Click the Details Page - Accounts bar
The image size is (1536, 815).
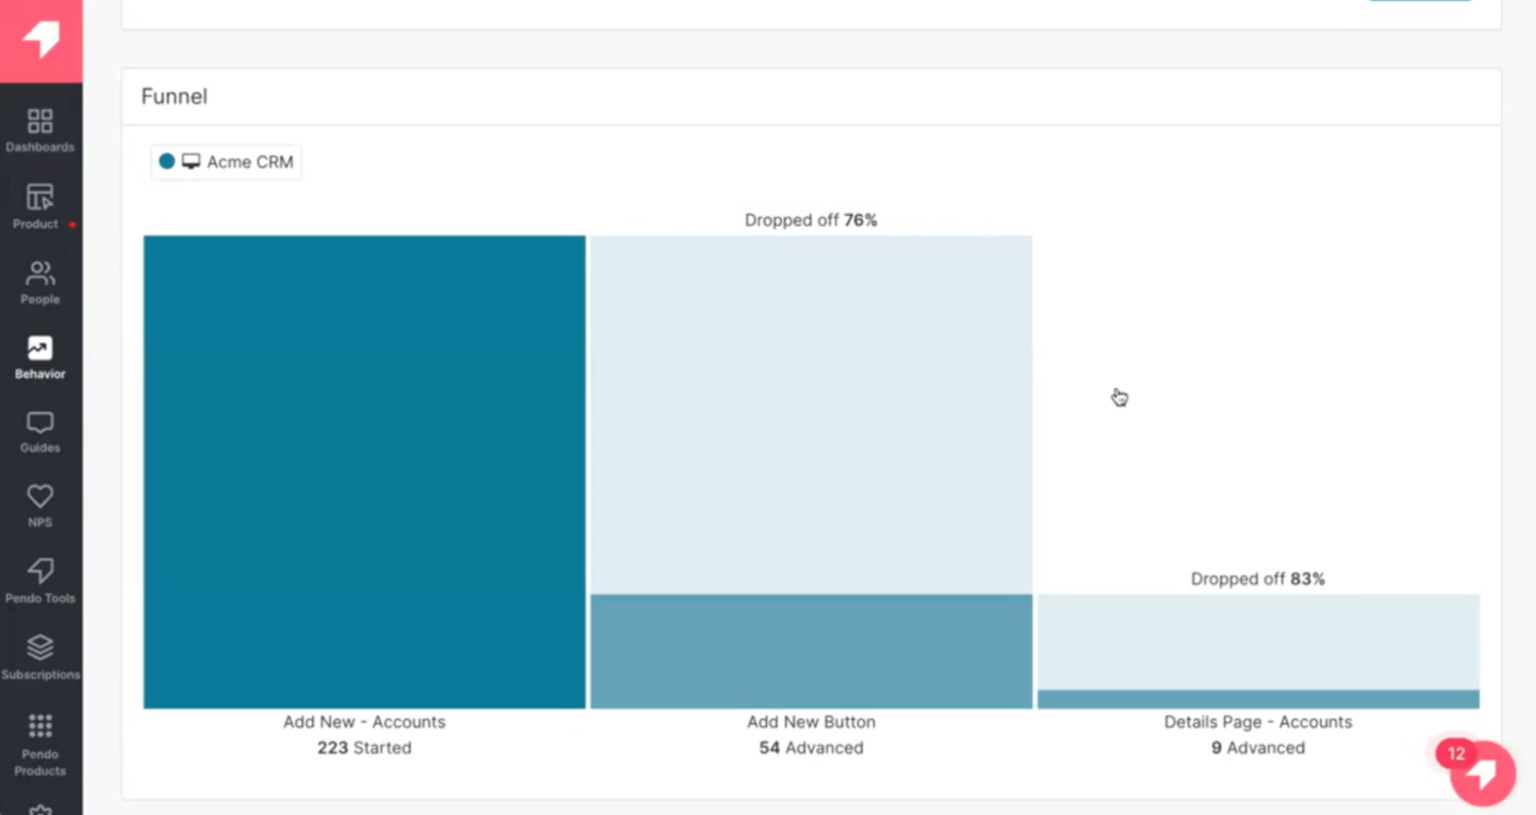tap(1257, 697)
